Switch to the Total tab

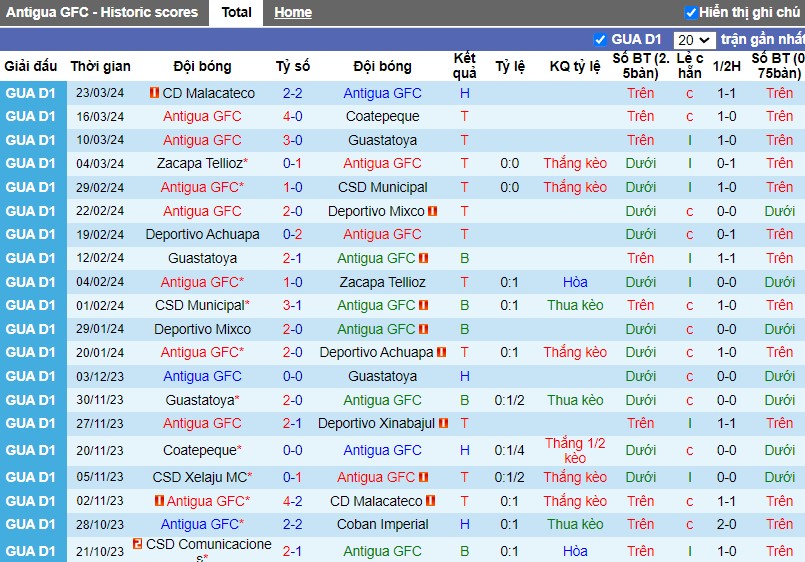(x=236, y=12)
